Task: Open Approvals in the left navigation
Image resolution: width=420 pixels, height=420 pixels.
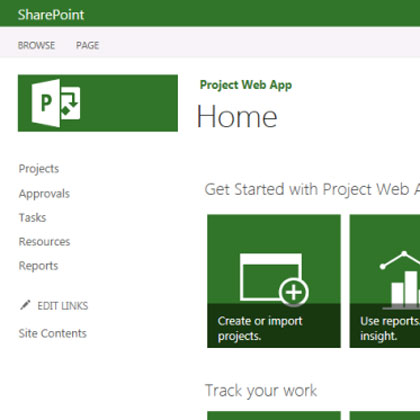Action: coord(44,194)
